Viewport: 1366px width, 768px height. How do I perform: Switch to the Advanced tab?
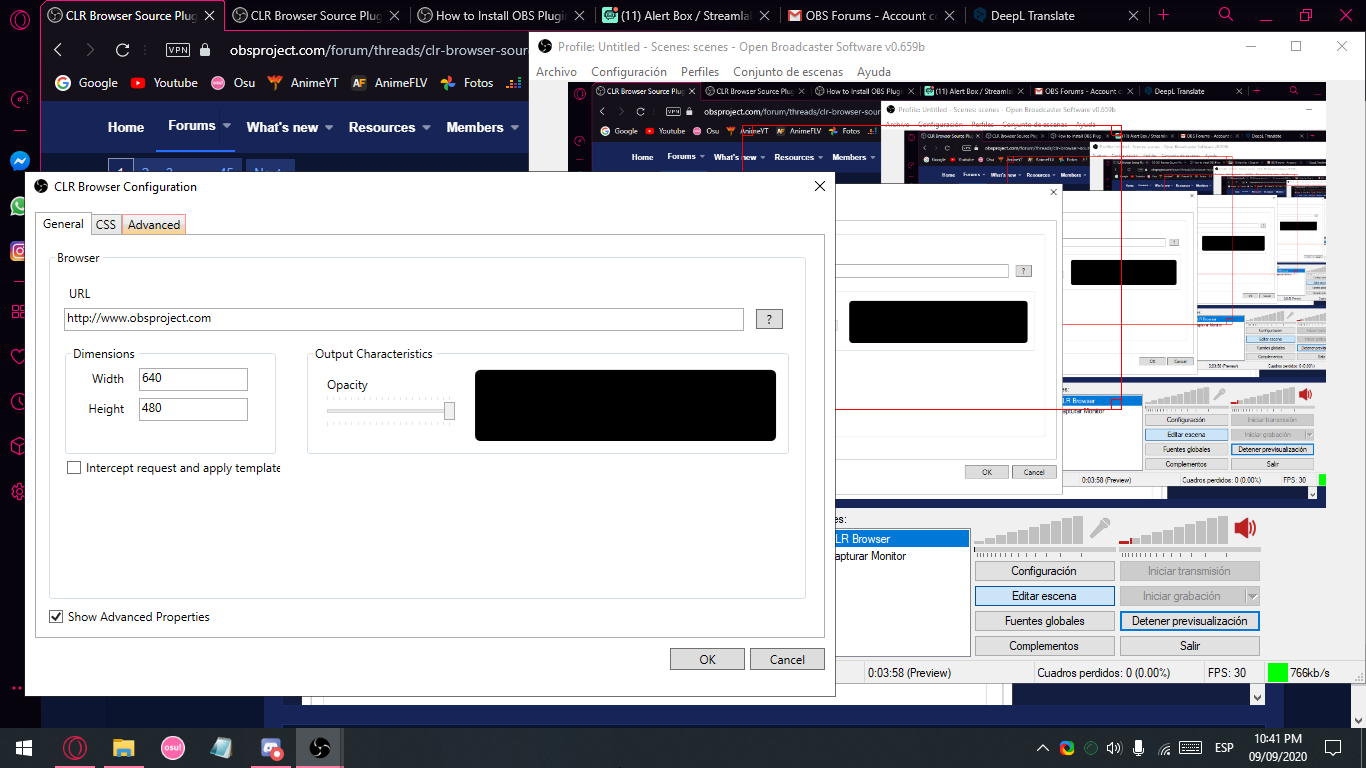coord(154,225)
